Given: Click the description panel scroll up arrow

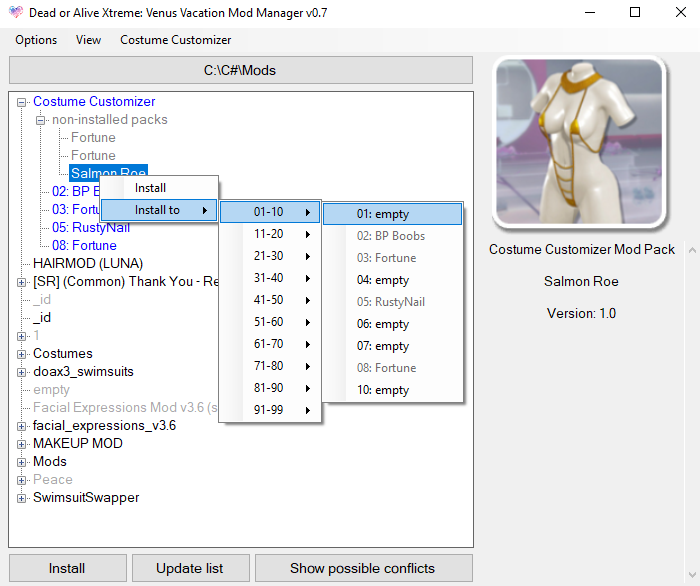Looking at the screenshot, I should click(692, 250).
